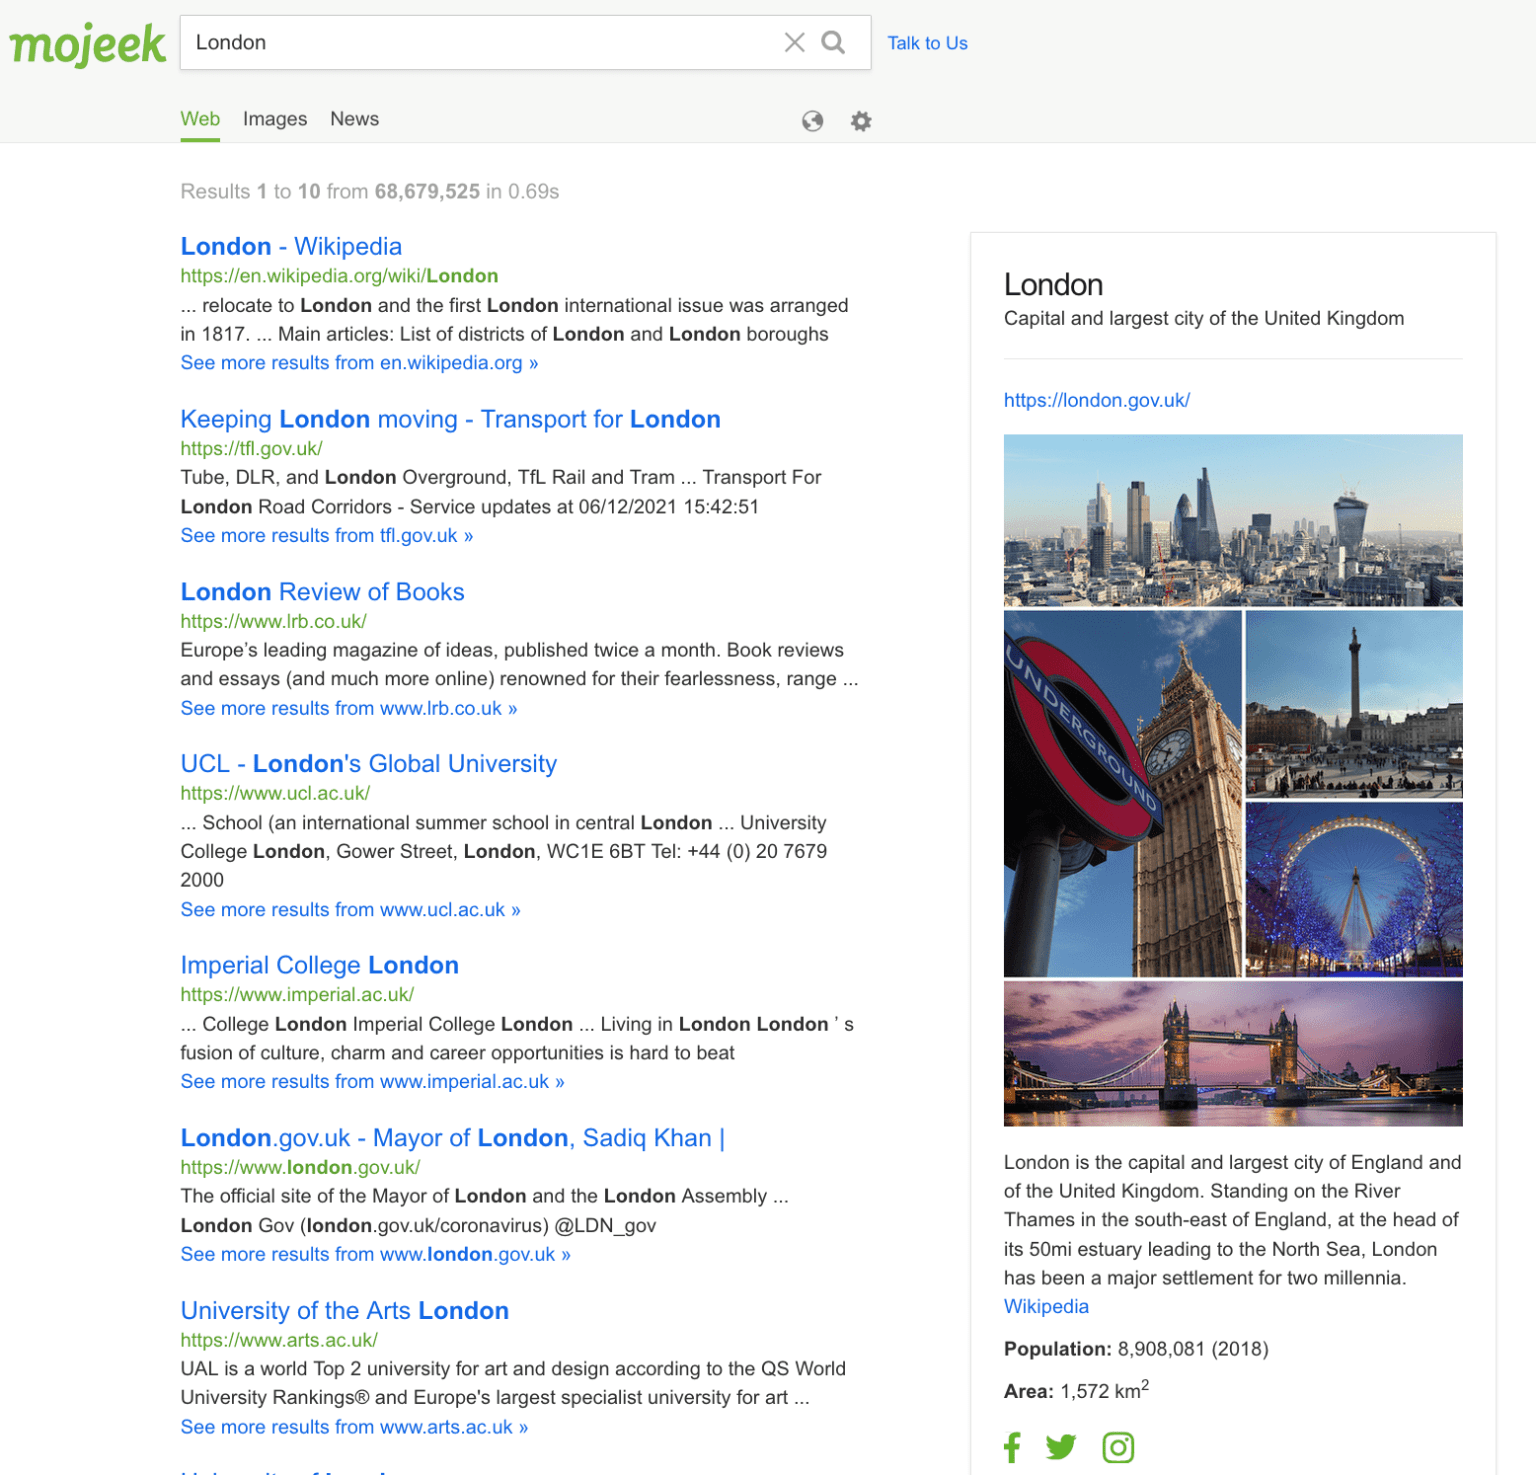
Task: Open https://london.gov.uk in the info panel
Action: [1096, 400]
